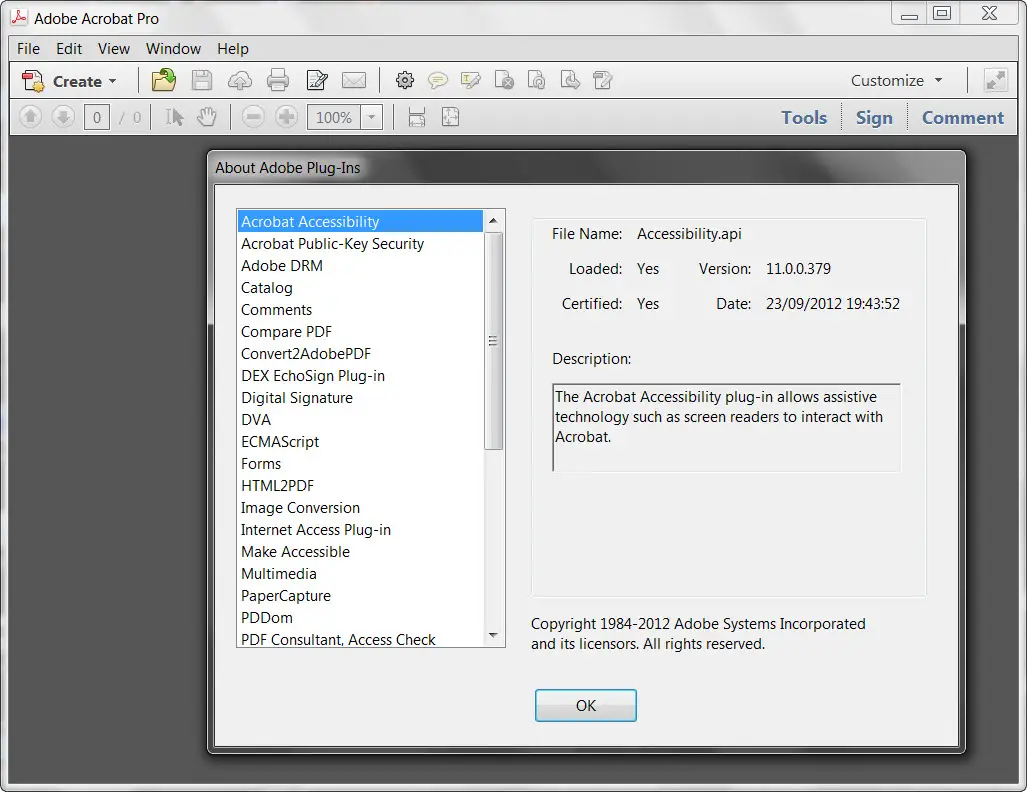Image resolution: width=1027 pixels, height=792 pixels.
Task: Click the delete page toolbar icon
Action: [504, 80]
